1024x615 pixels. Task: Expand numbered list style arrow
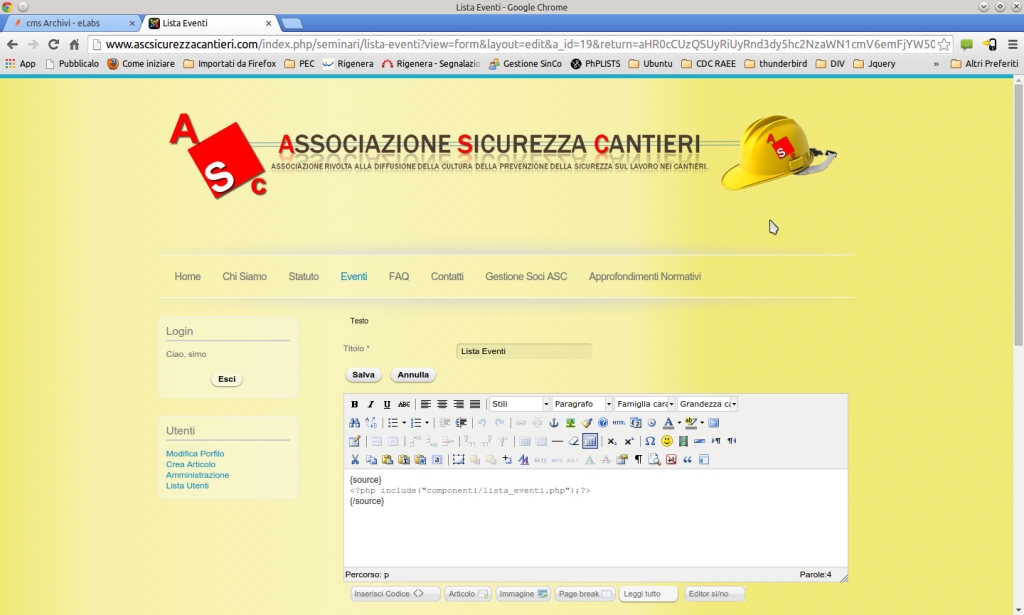427,422
